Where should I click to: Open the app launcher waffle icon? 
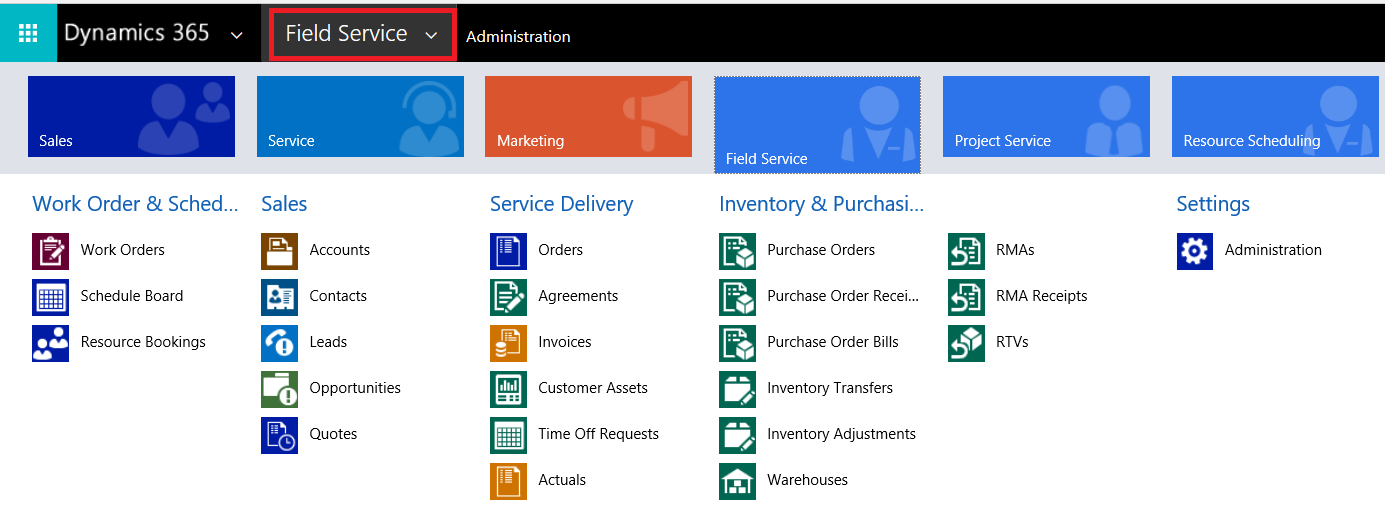pyautogui.click(x=28, y=33)
